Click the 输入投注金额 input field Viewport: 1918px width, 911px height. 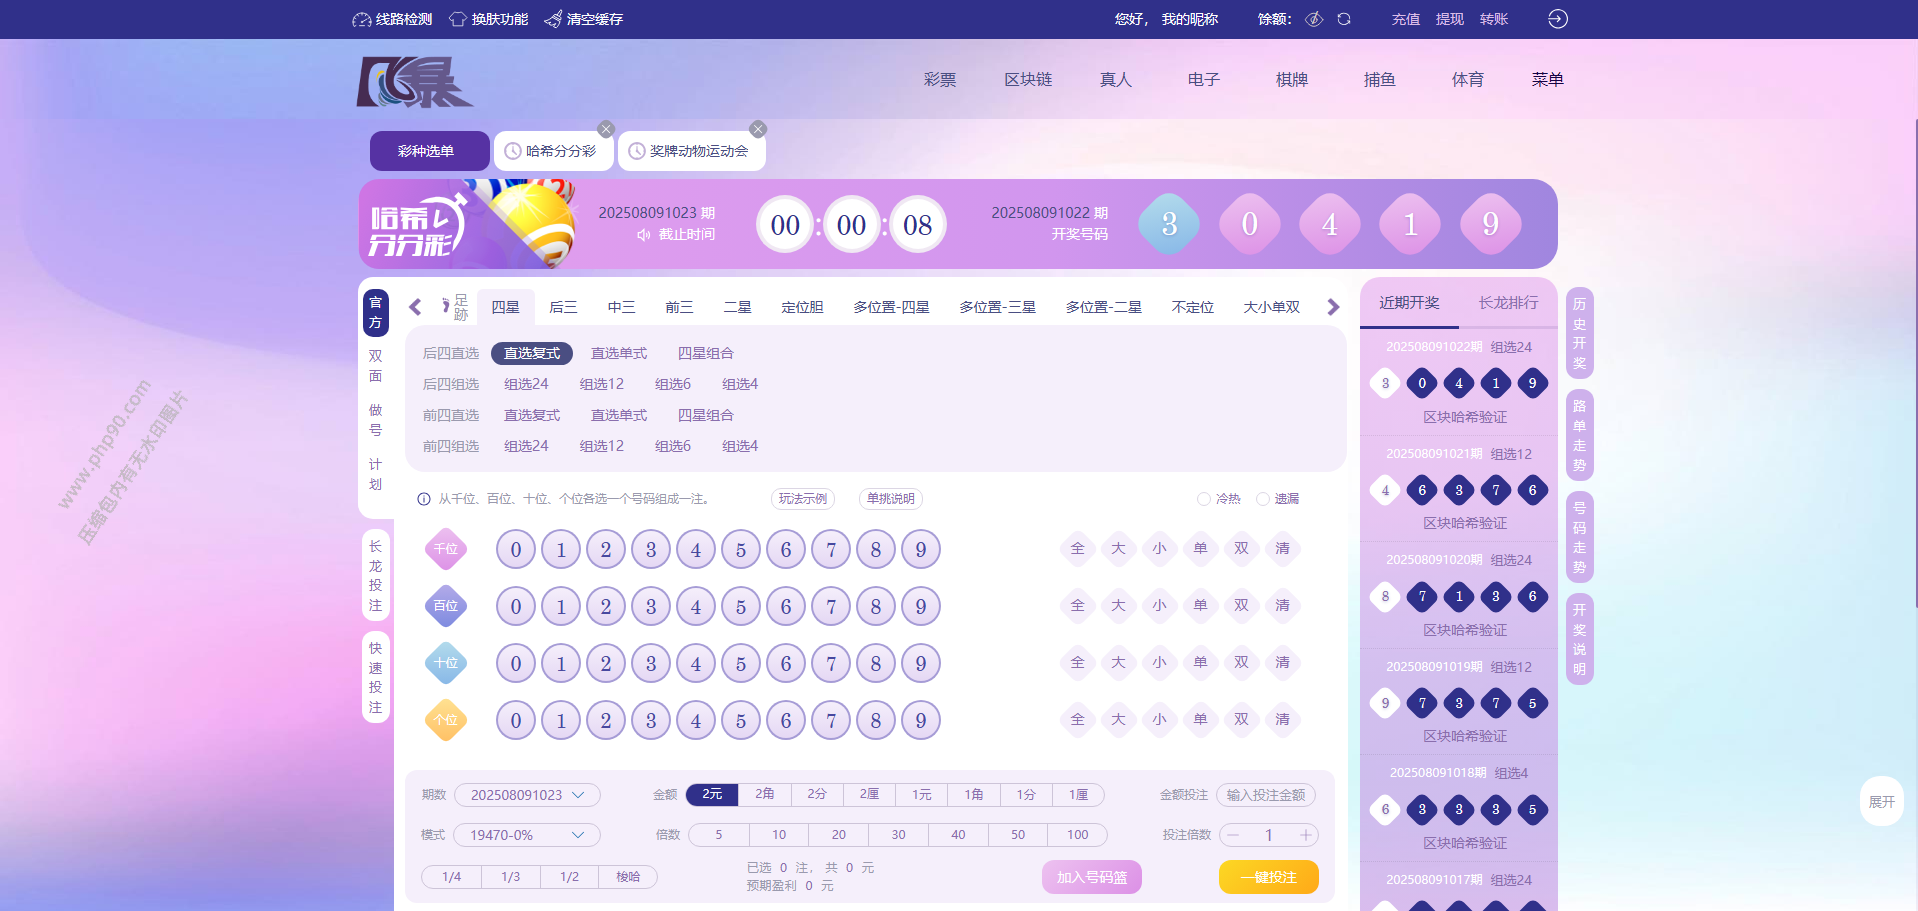[x=1265, y=795]
